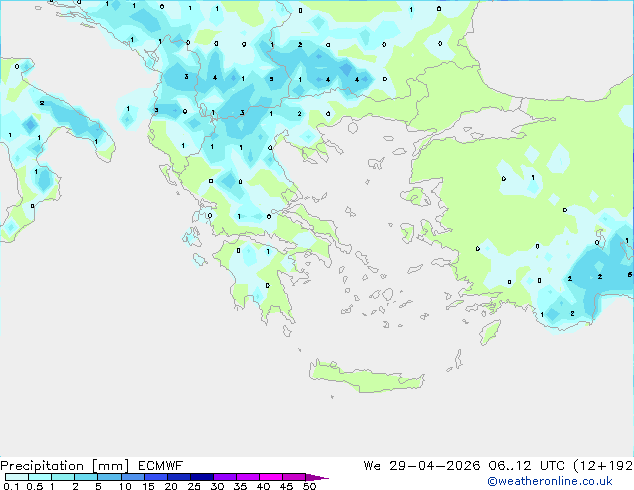Pick the 10–15 mm legend color swatch
Viewport: 634px width, 490px height.
pos(133,477)
